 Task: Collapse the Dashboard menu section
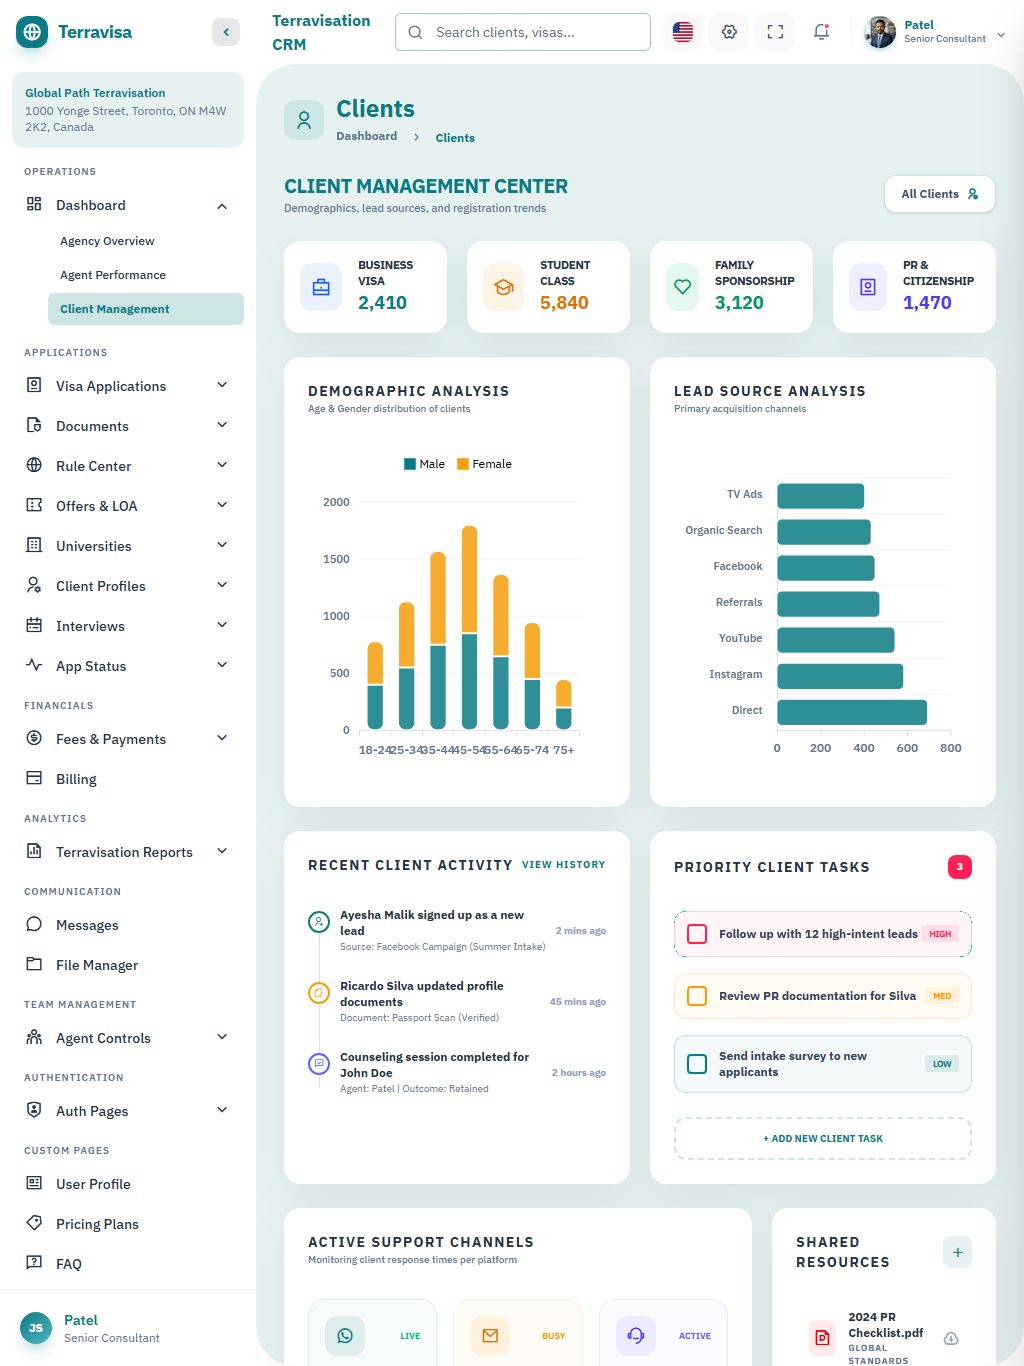tap(222, 206)
